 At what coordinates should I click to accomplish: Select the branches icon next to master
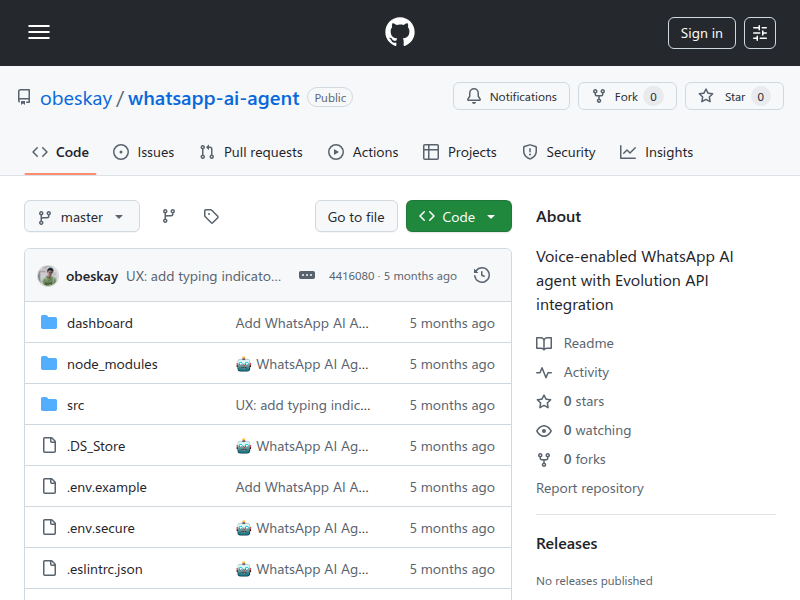click(x=168, y=215)
